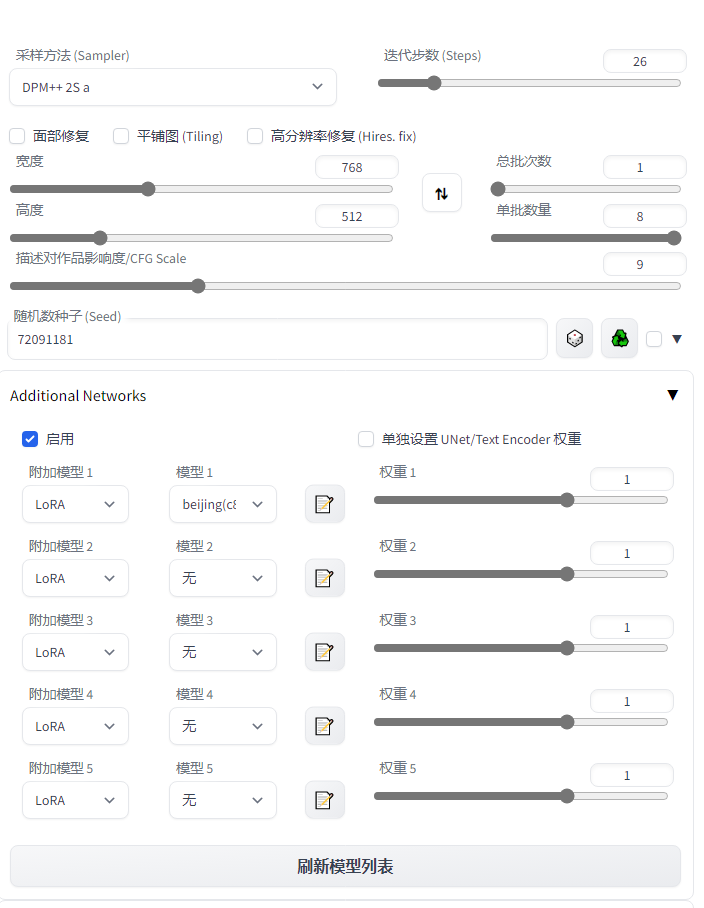Open model info editor for 模型 3
Screen dimensions: 704x908
click(x=325, y=652)
